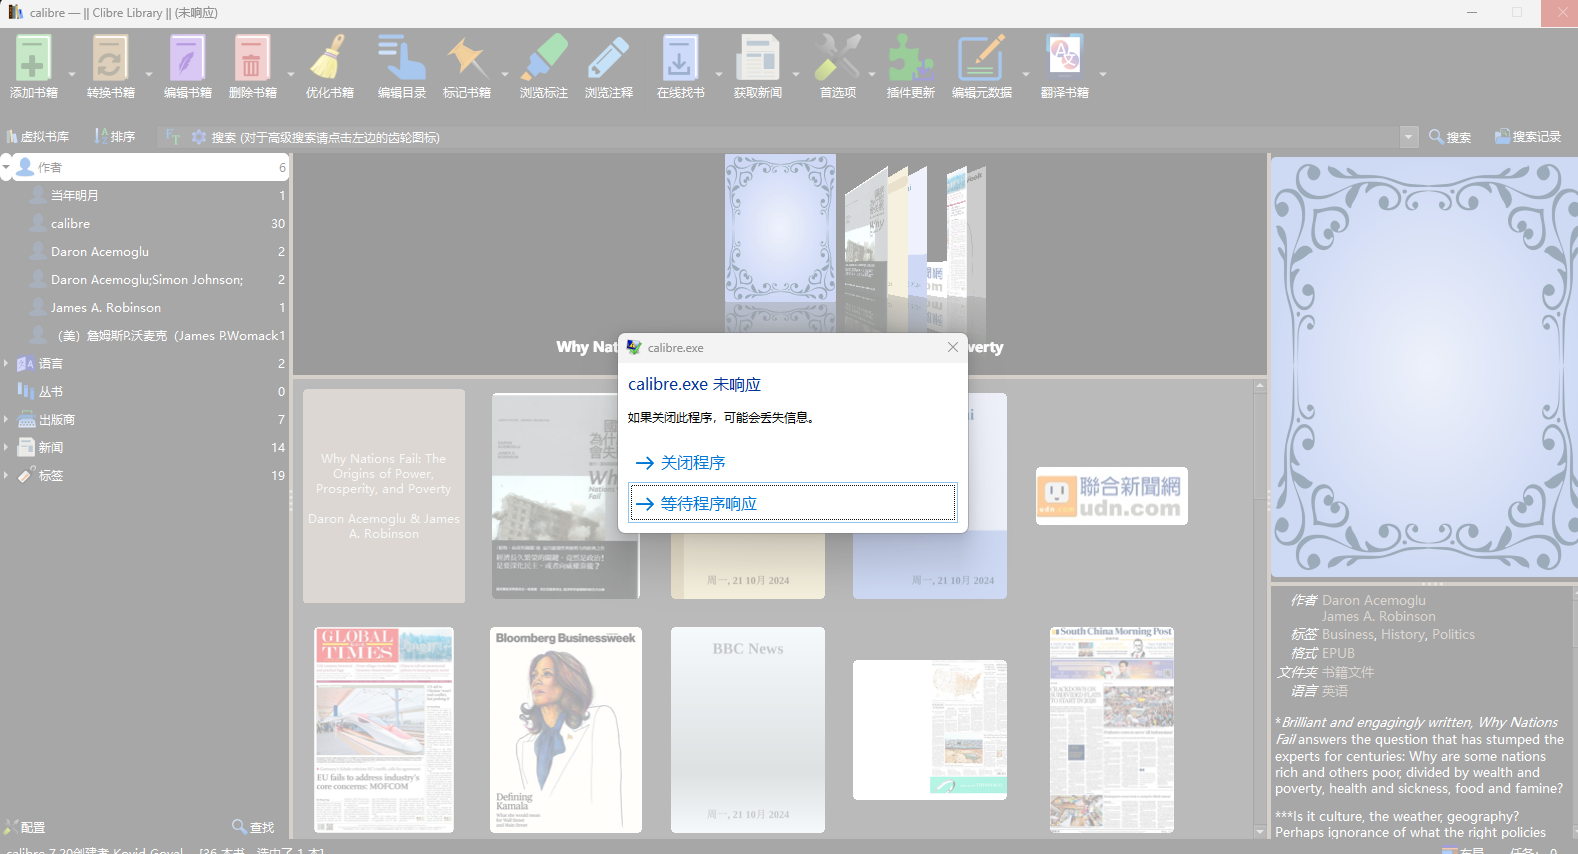Click the 查找 (Find) button
Screen dimensions: 1578x854
point(253,827)
